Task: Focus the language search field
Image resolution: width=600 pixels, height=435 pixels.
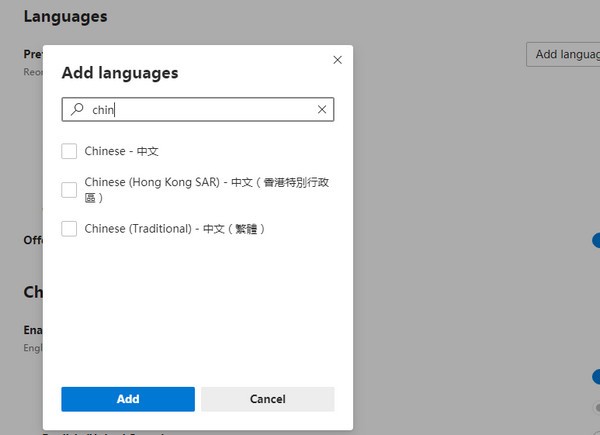Action: pos(200,110)
